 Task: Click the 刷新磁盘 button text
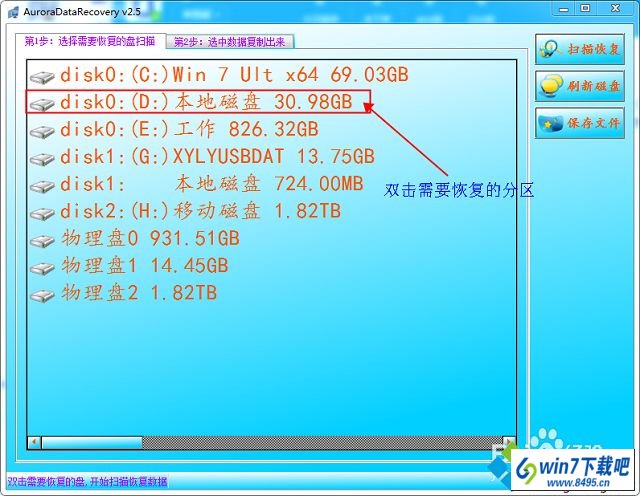click(x=594, y=86)
